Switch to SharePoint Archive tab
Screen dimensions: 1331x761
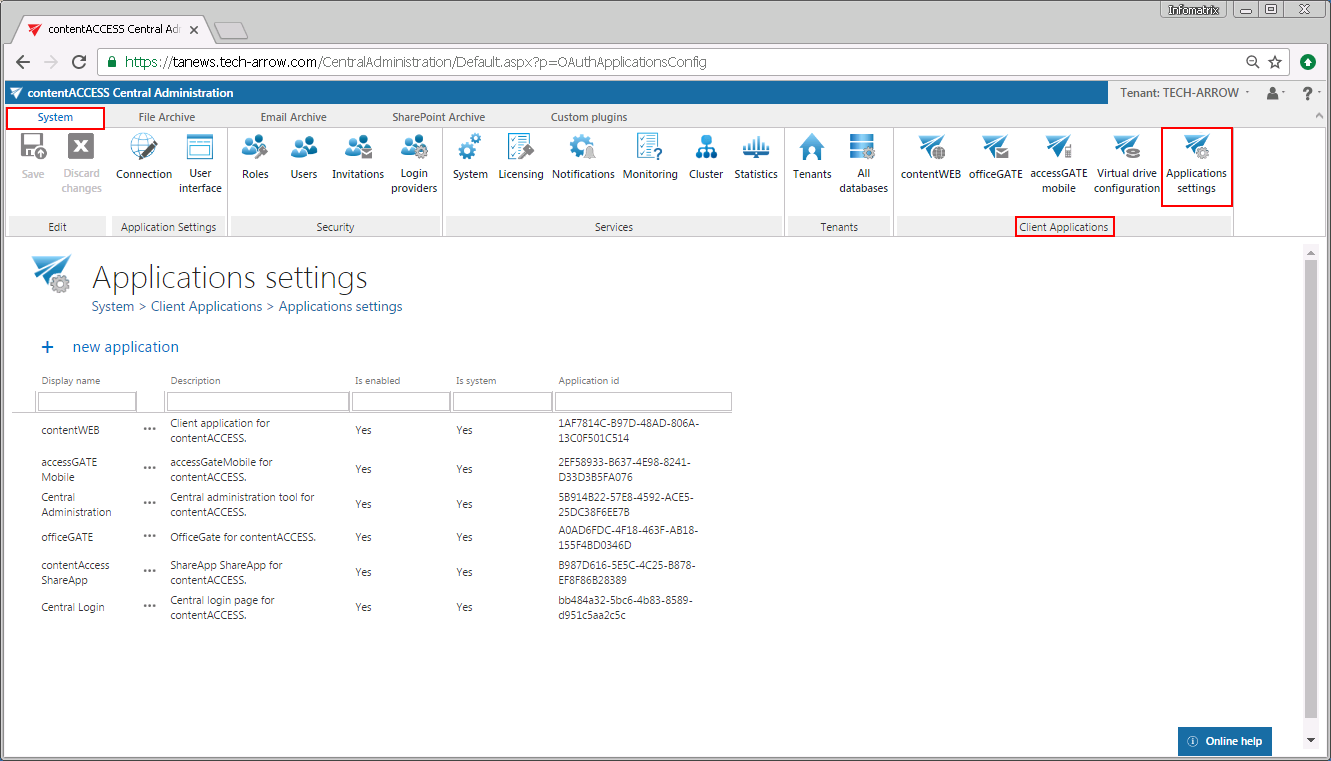(x=438, y=117)
